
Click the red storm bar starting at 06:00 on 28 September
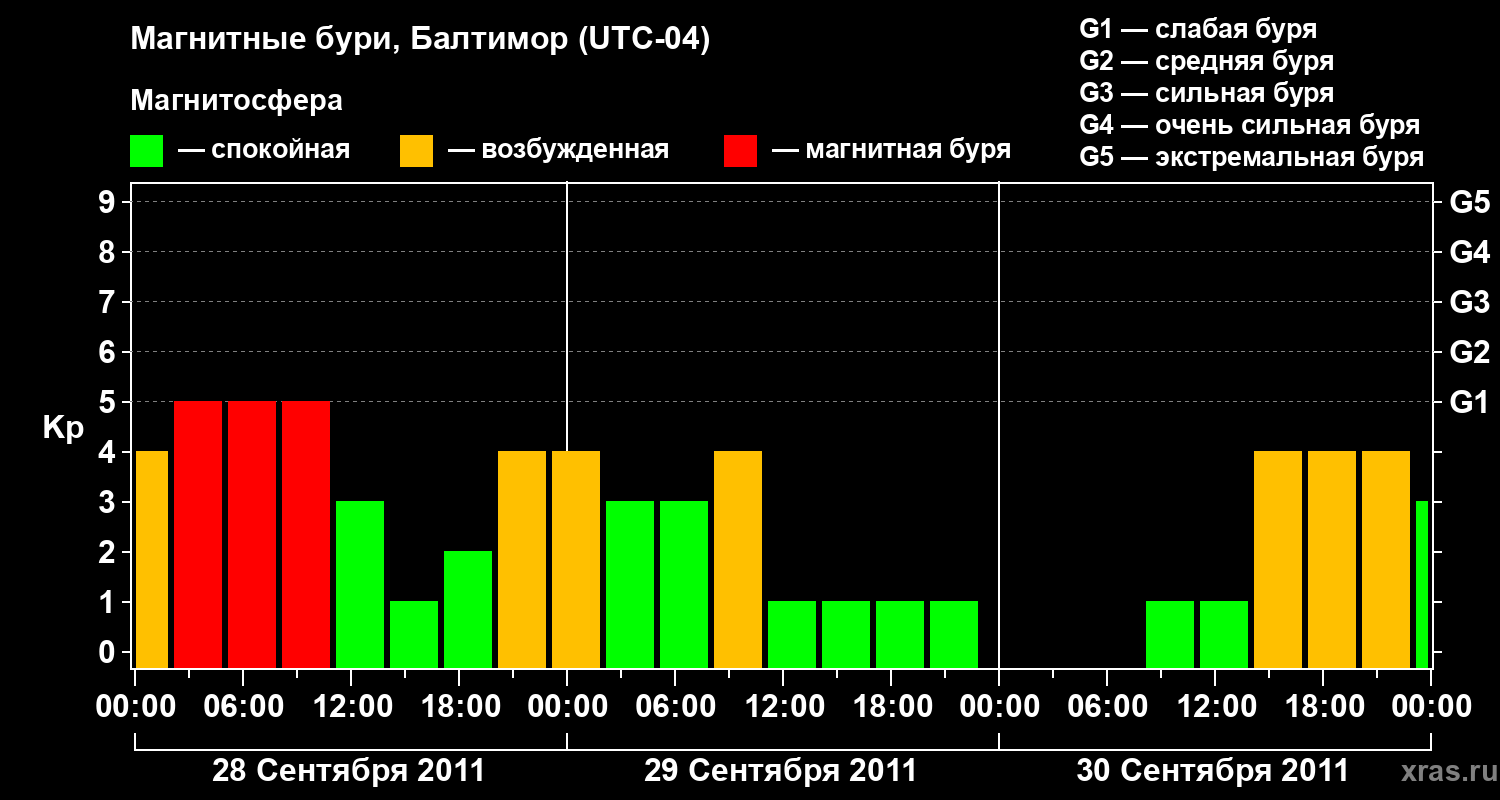pos(252,535)
